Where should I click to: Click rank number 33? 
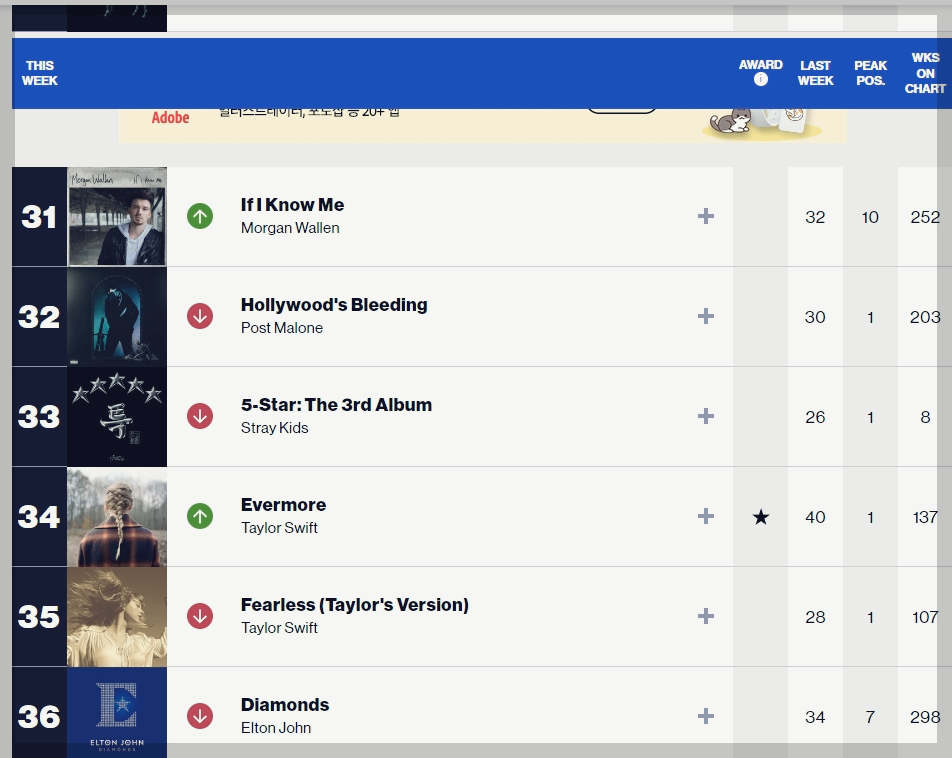point(39,417)
